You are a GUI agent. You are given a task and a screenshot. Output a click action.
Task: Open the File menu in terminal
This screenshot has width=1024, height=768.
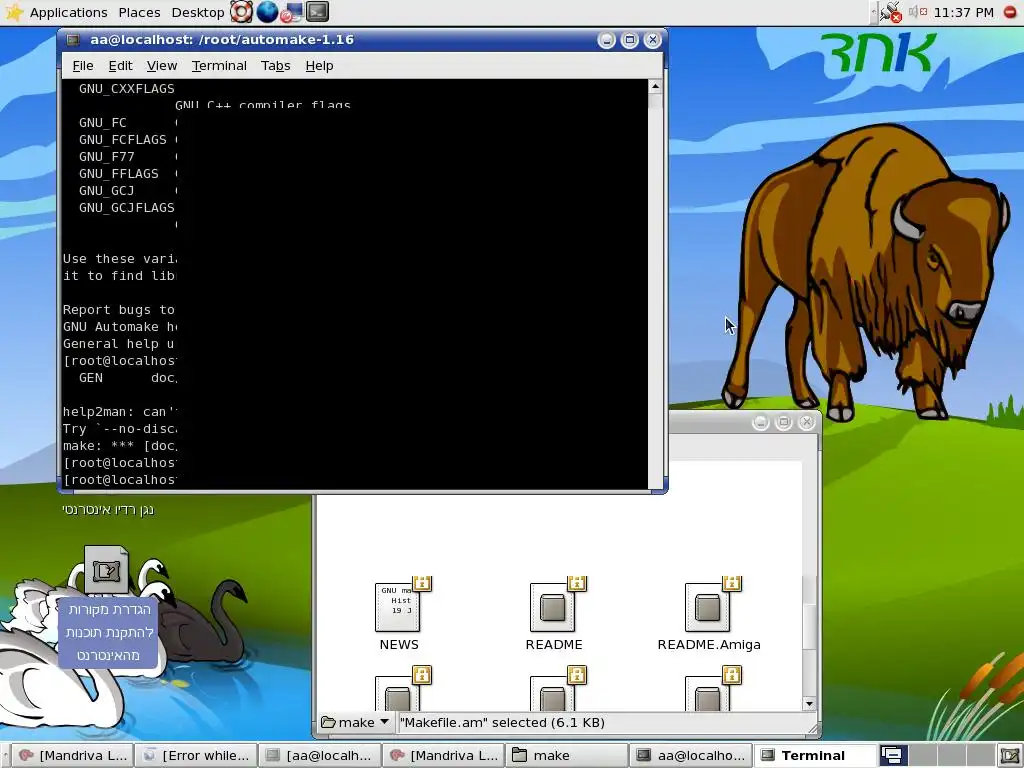[83, 65]
